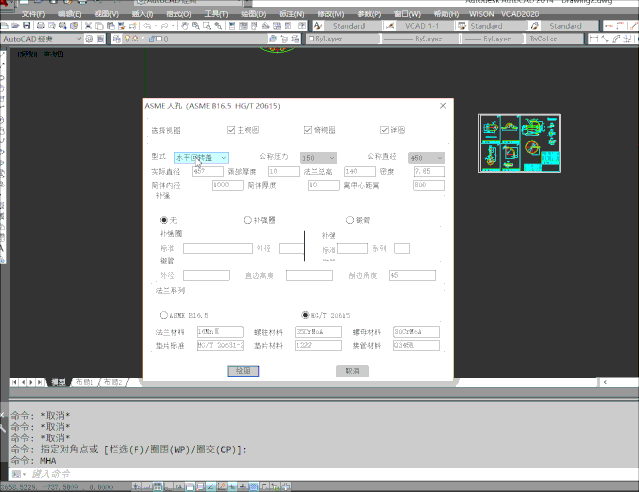This screenshot has height=492, width=639.
Task: Toggle the 主视图 checkbox
Action: (231, 130)
